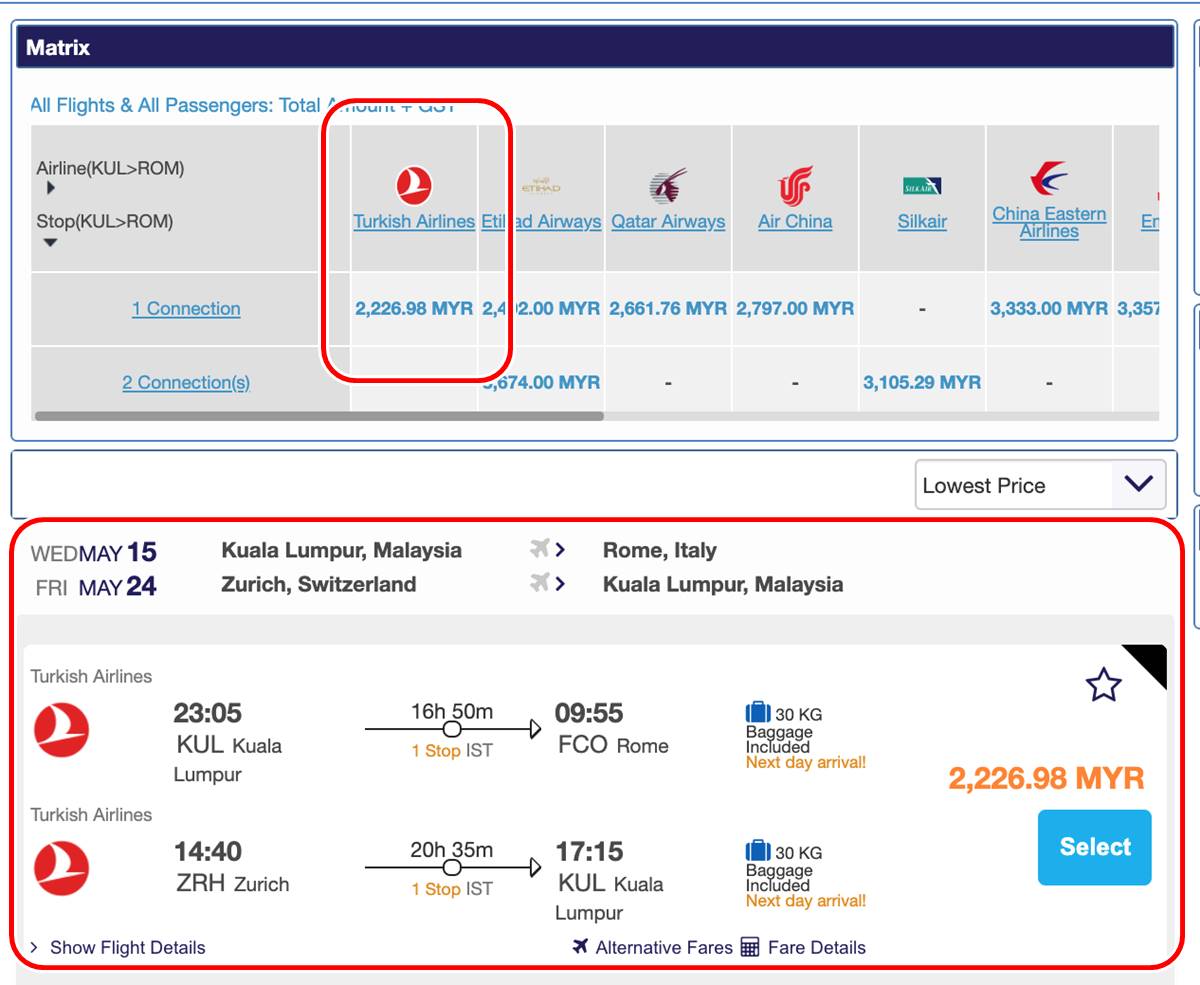Click Turkish Airlines logo on KUL departure flight
Screen dimensions: 1200x985
(61, 730)
